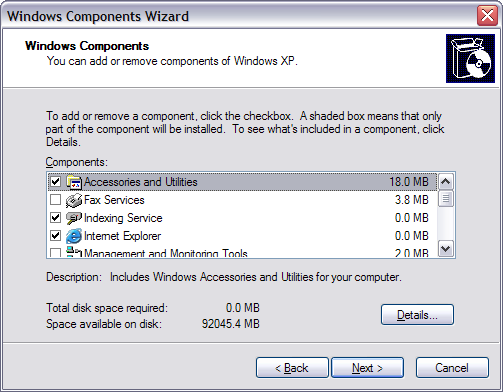
Task: Click the Internet Explorer logo icon
Action: click(74, 236)
